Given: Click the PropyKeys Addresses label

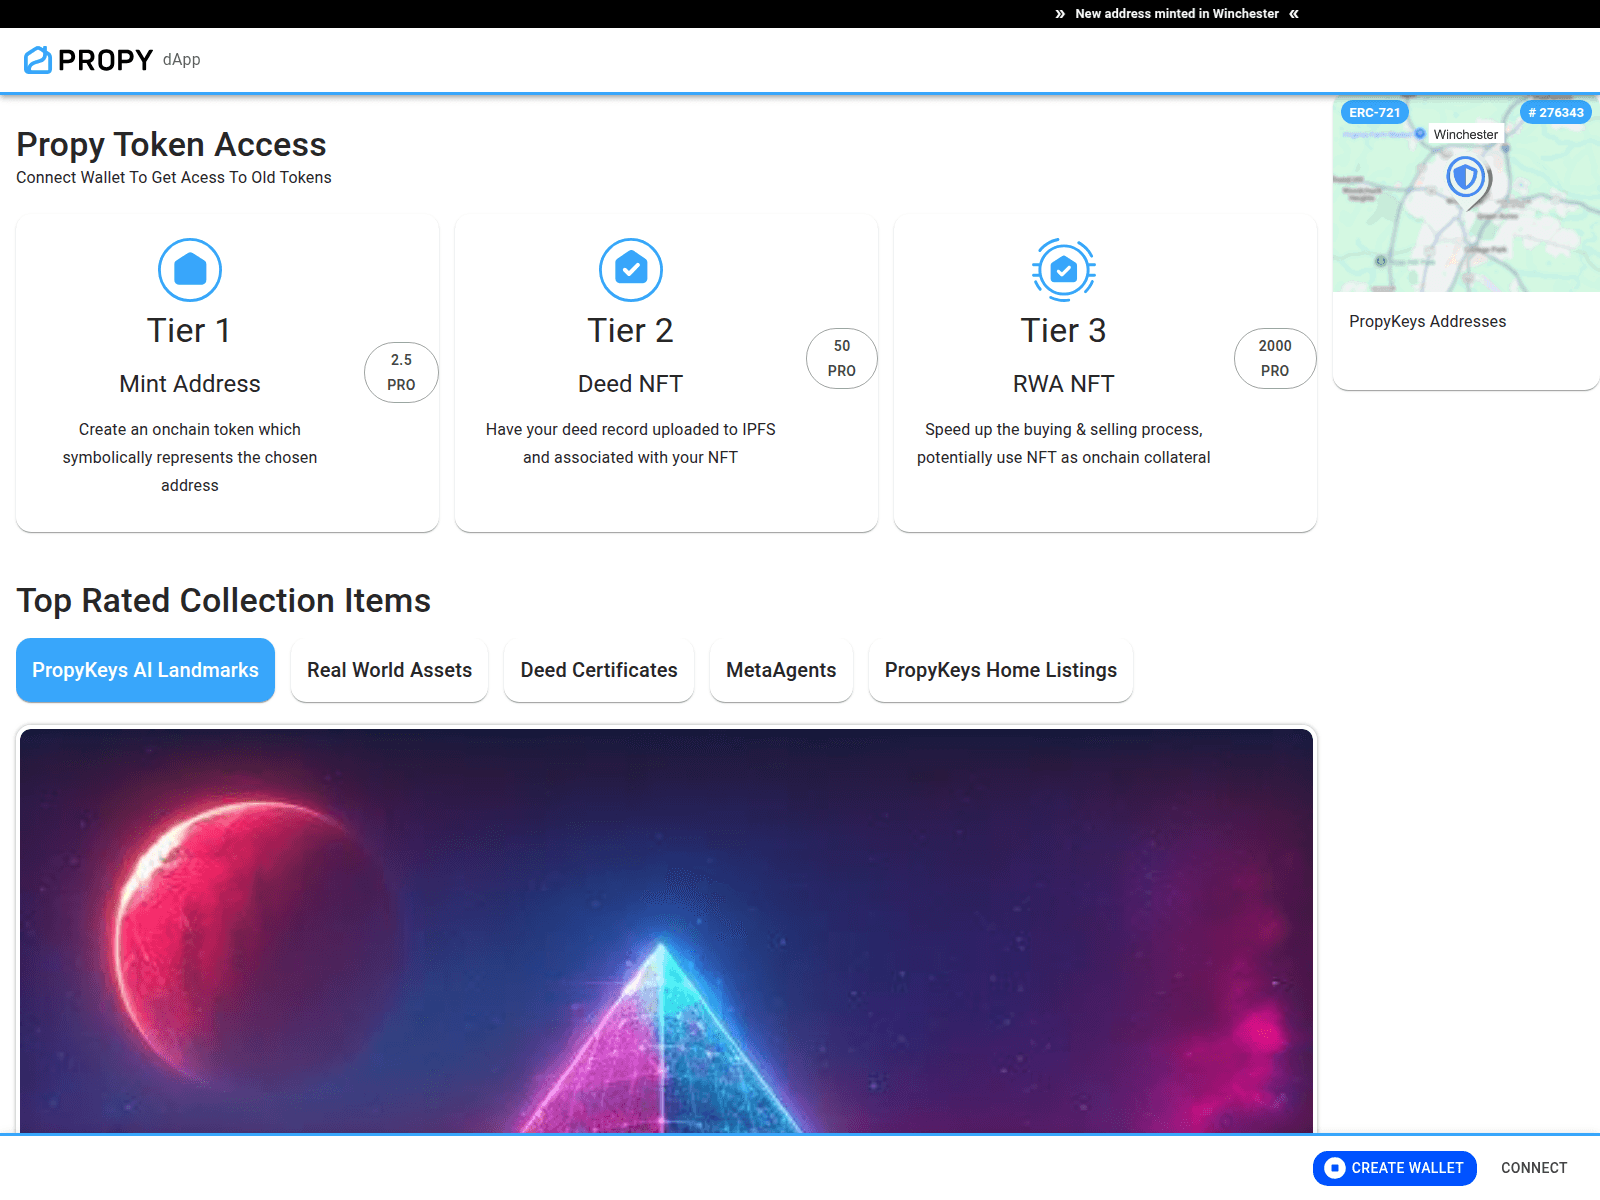Looking at the screenshot, I should 1427,321.
